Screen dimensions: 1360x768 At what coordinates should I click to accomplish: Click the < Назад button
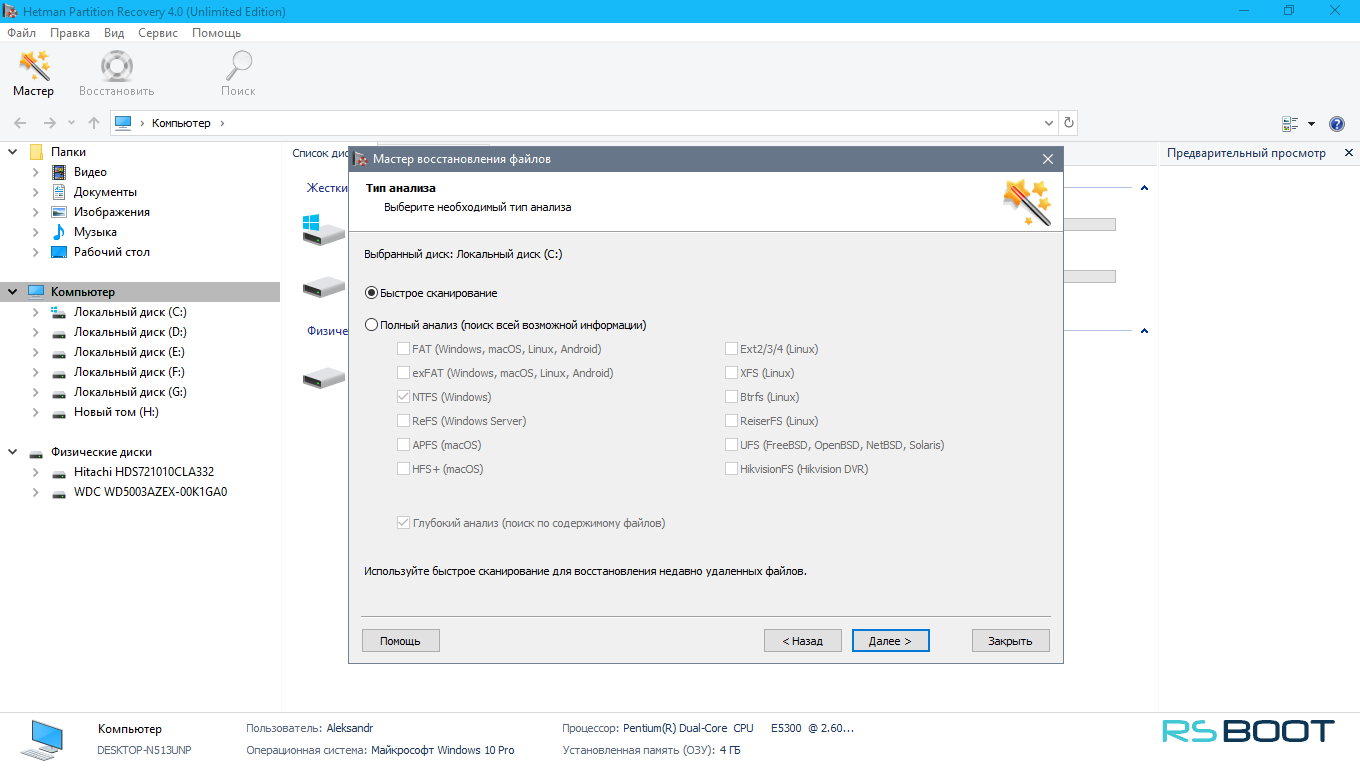[x=802, y=641]
